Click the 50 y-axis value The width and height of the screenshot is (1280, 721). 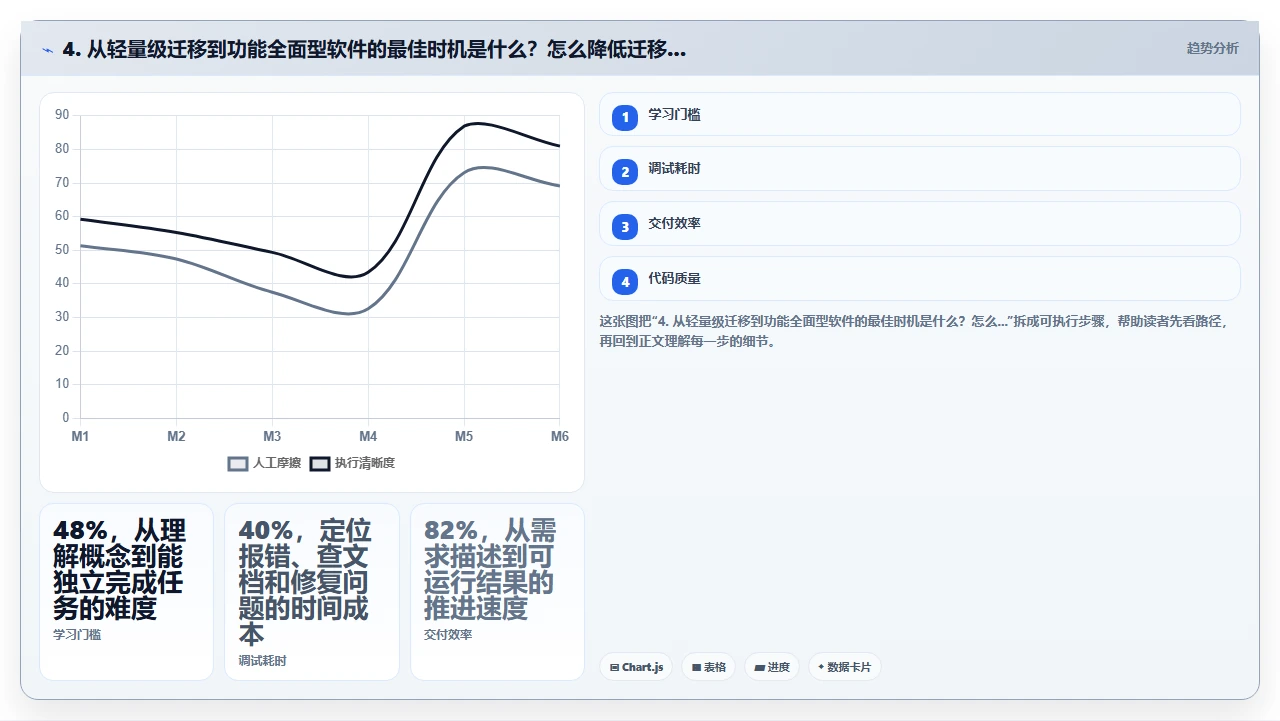pos(62,249)
